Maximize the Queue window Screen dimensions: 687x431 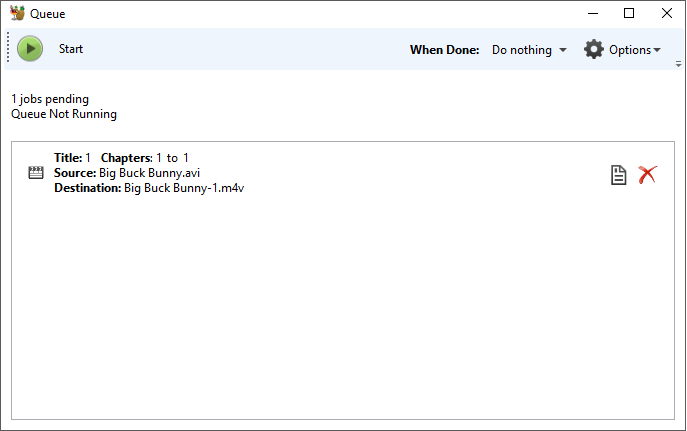(629, 14)
